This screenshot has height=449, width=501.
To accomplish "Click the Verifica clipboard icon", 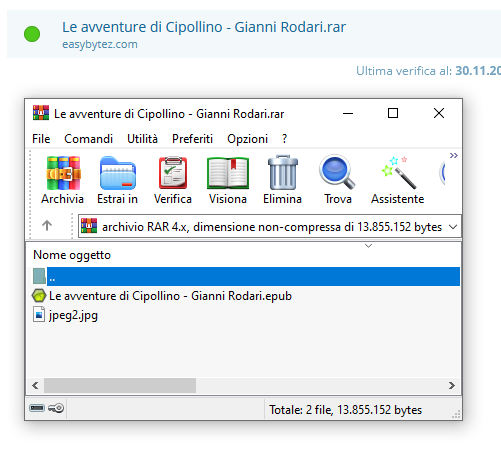I will click(x=173, y=173).
